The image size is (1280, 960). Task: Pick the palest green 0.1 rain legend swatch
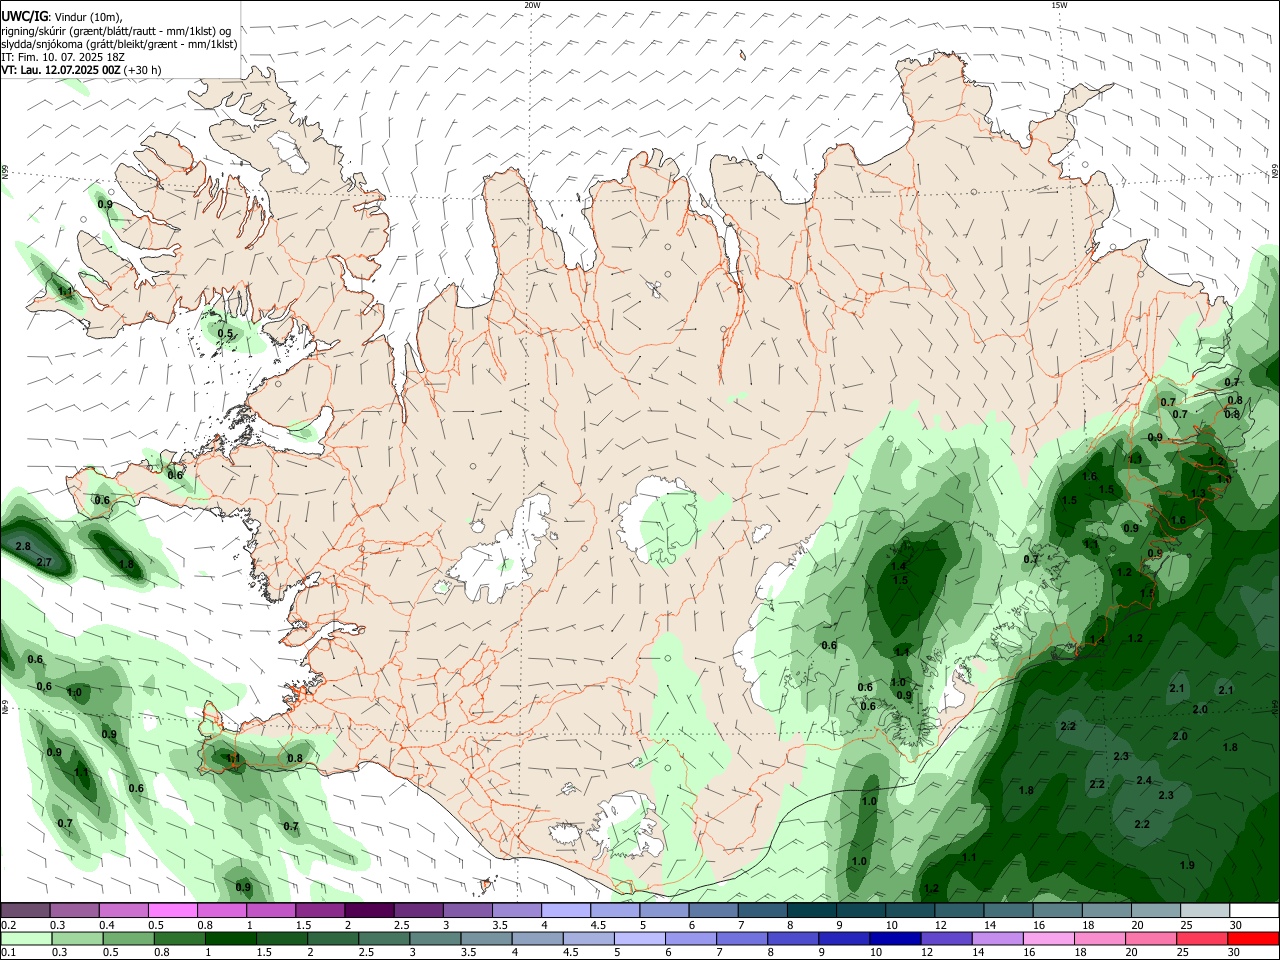pyautogui.click(x=26, y=939)
